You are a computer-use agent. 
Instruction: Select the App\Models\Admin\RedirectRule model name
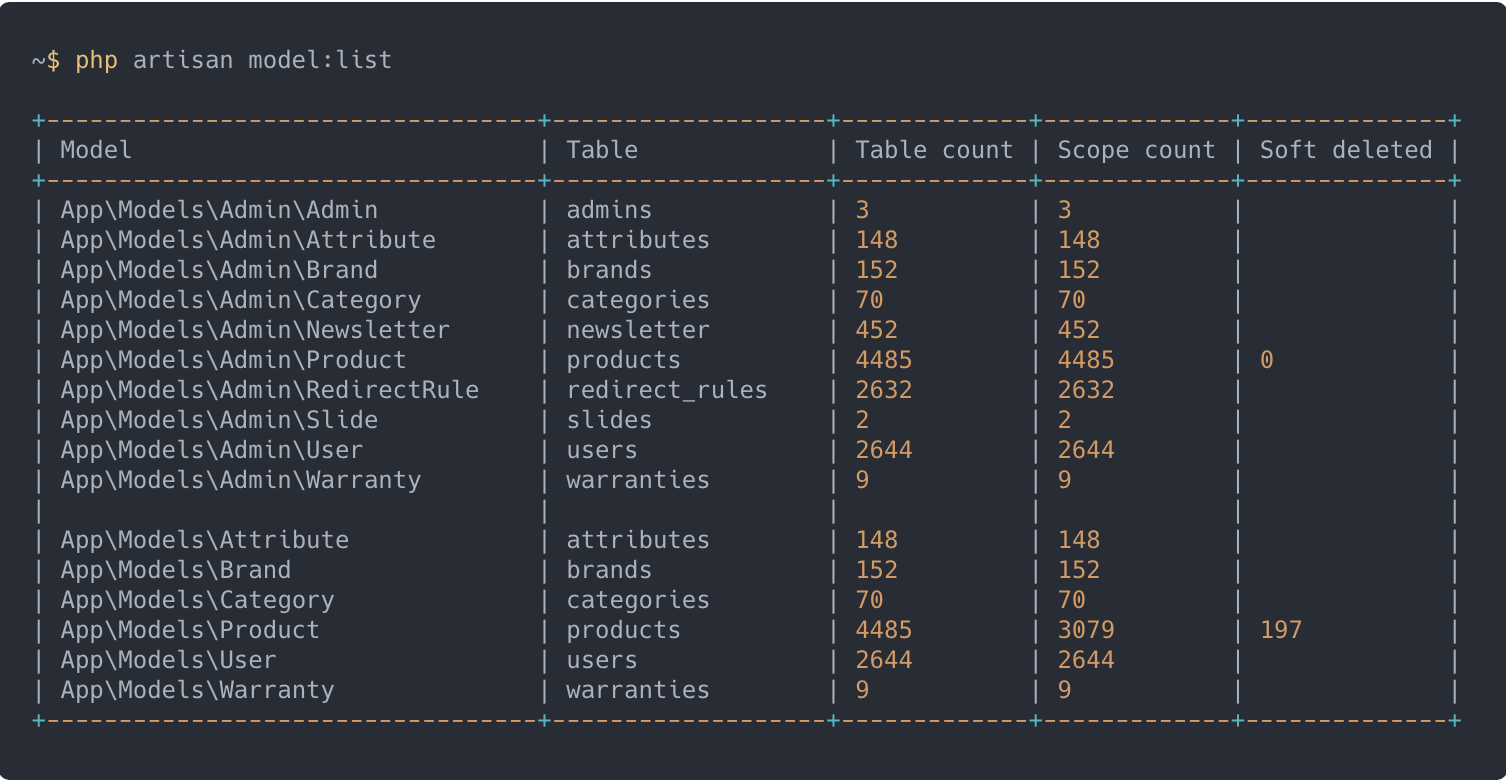click(x=270, y=390)
